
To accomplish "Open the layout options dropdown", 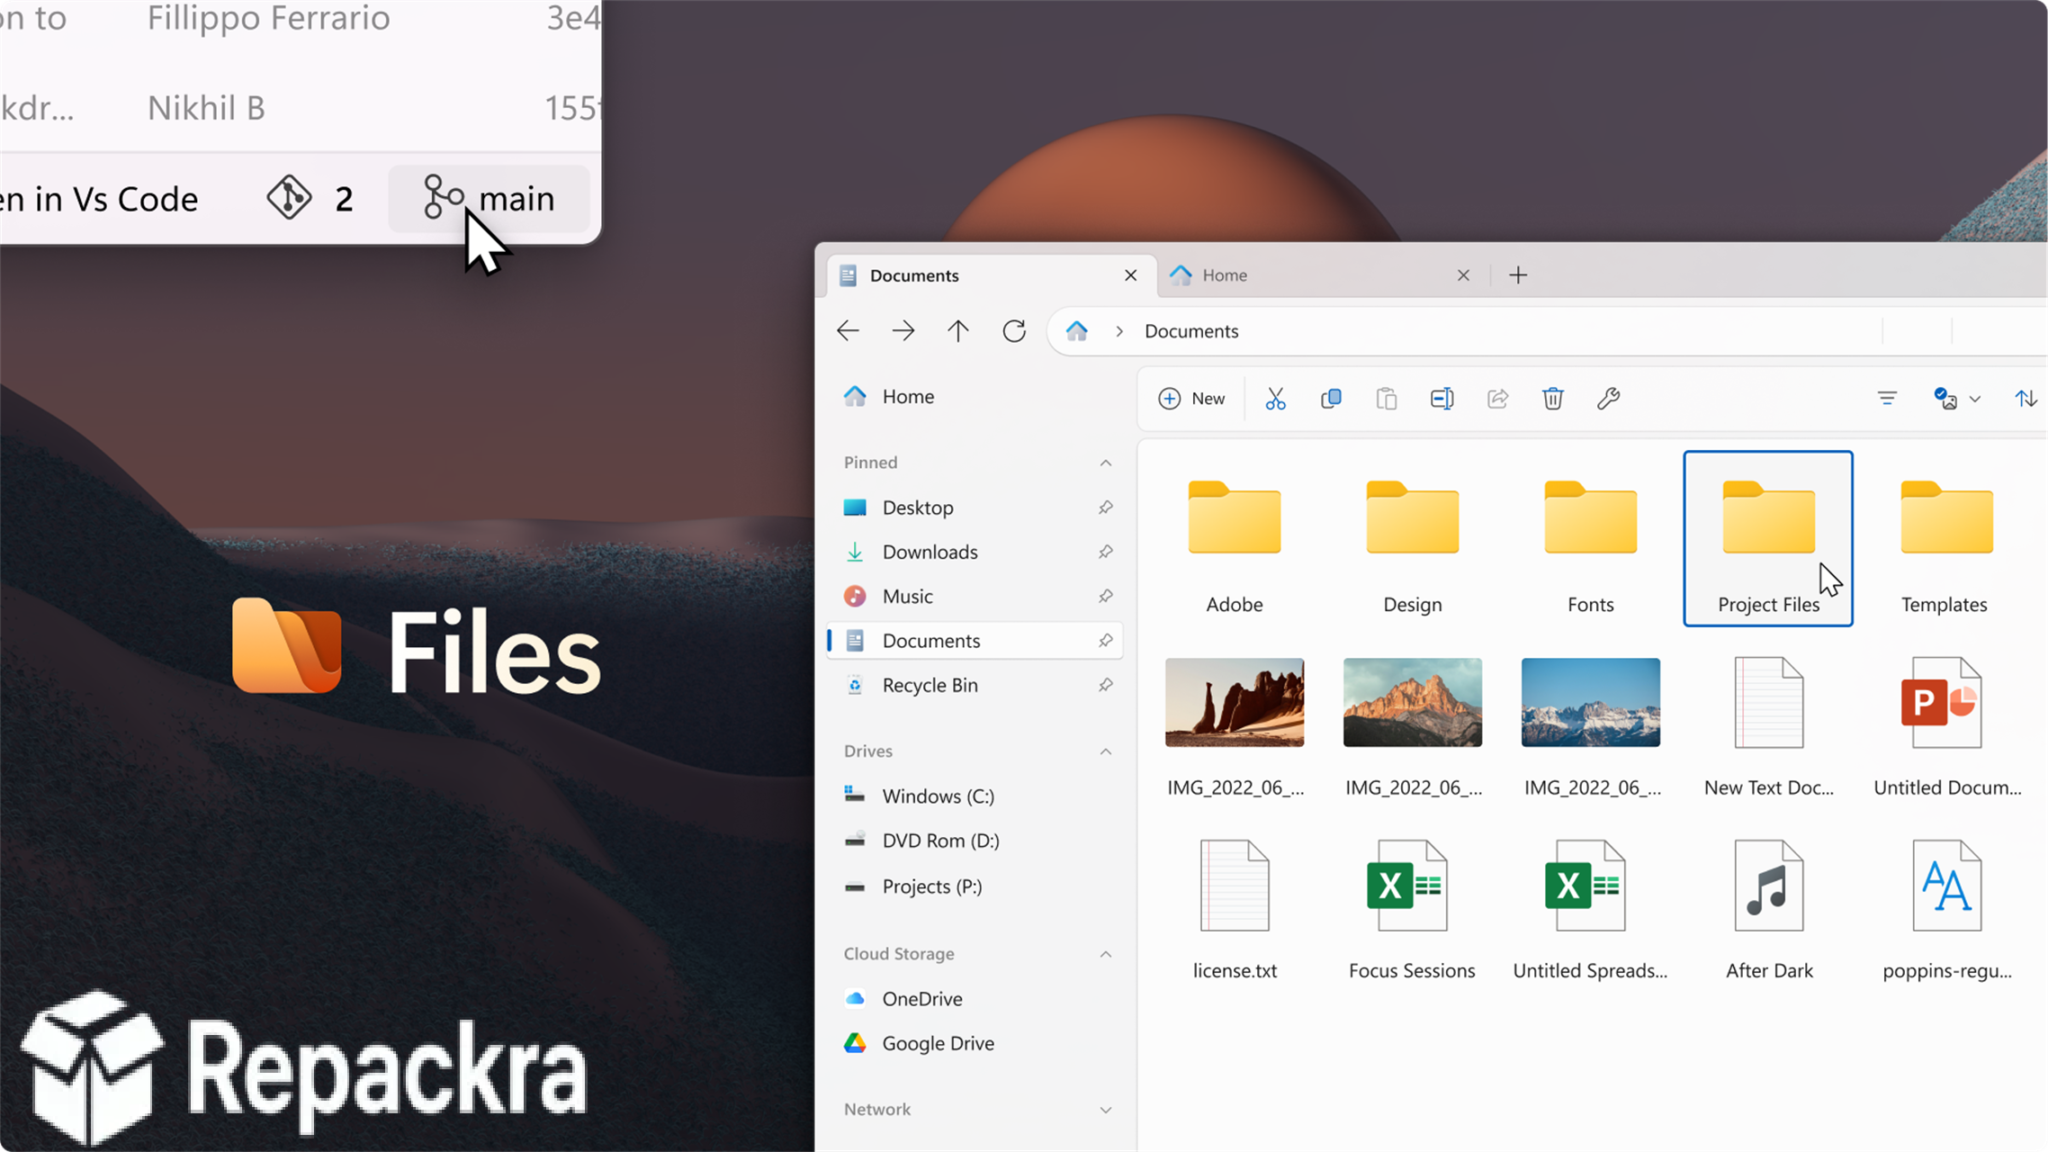I will click(1957, 399).
